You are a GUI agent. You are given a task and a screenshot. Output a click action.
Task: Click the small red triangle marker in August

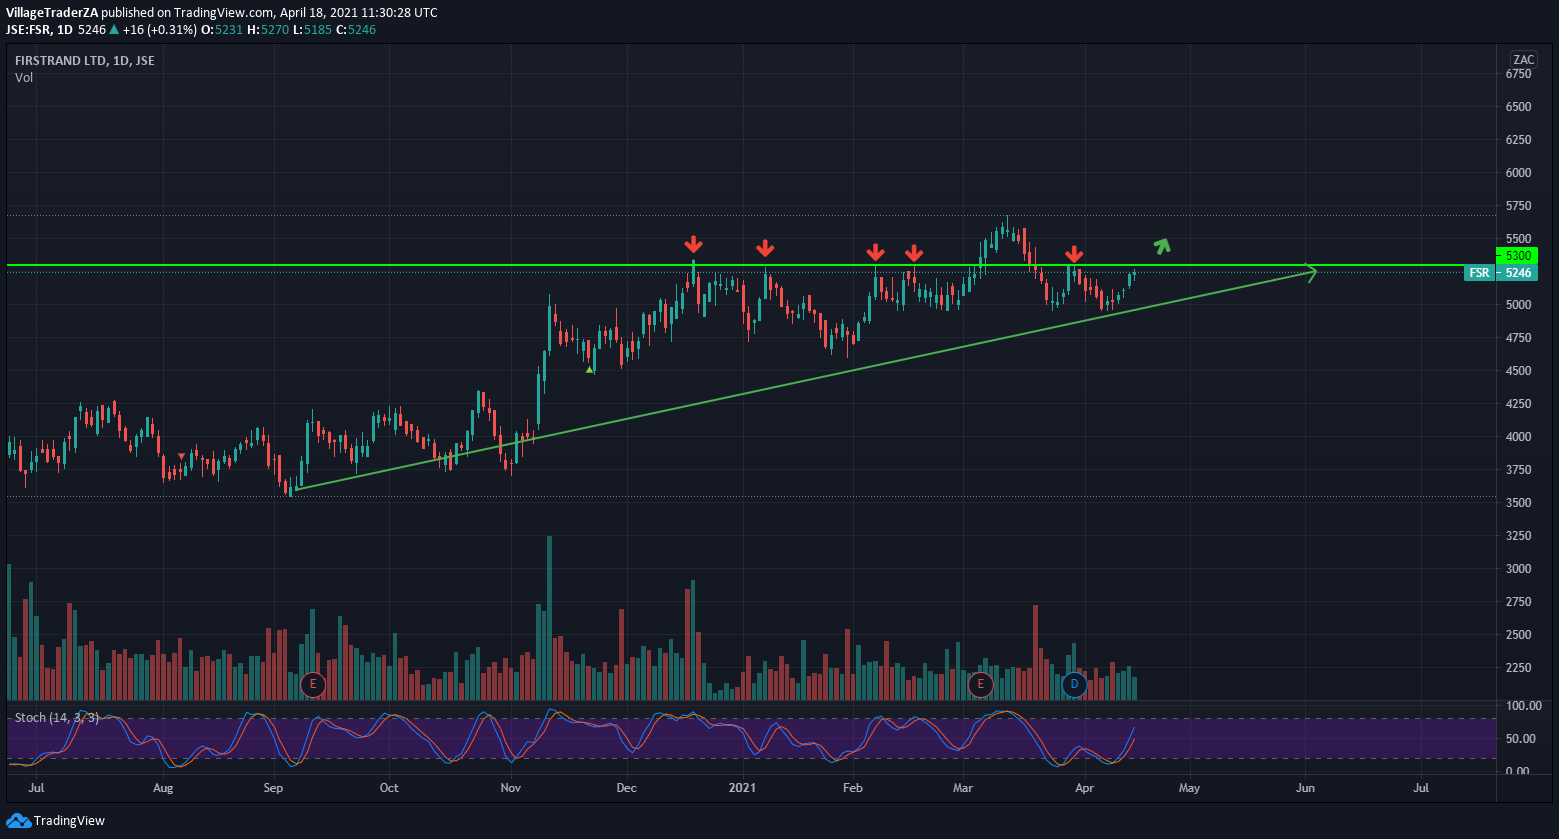click(181, 456)
